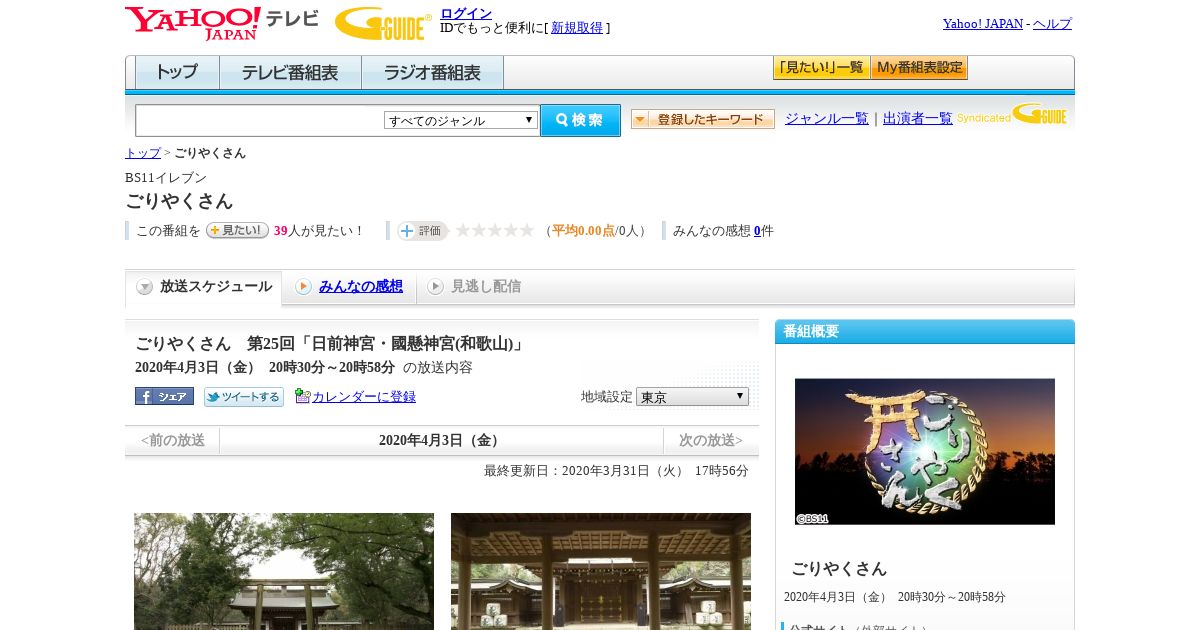Viewport: 1200px width, 630px height.
Task: Go to 次の放送> next broadcast
Action: [x=711, y=441]
